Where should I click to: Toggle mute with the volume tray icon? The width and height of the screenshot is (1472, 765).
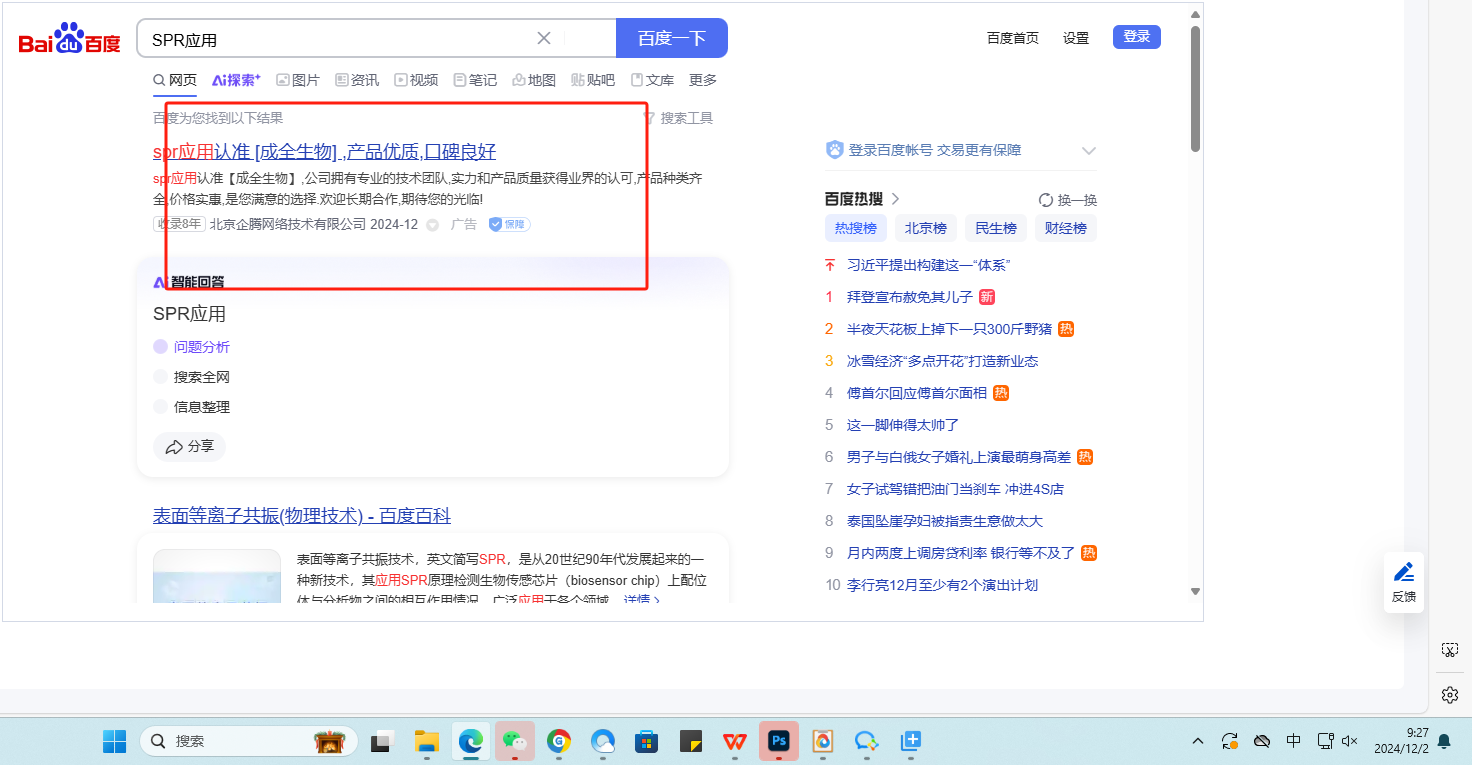[x=1349, y=741]
